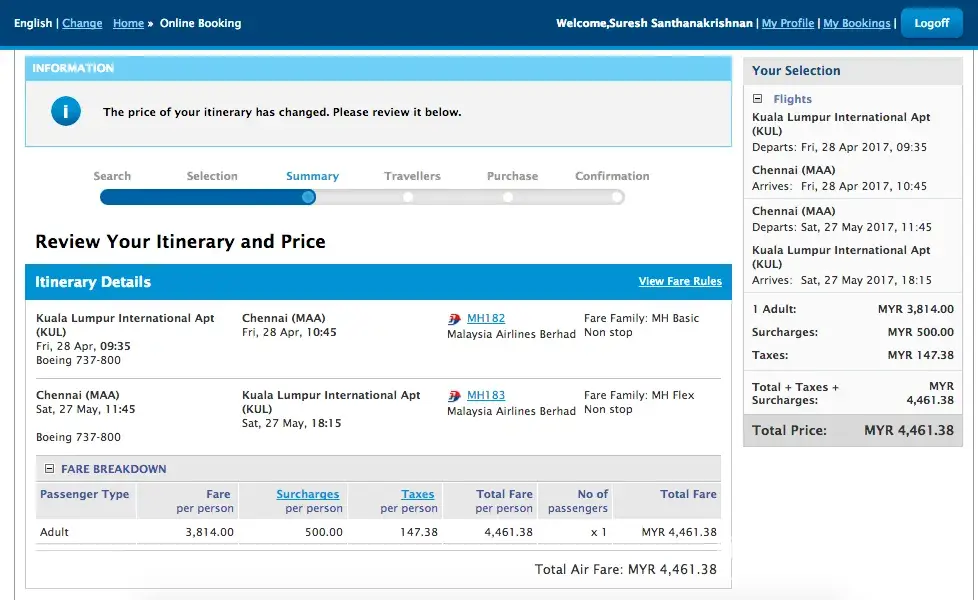The width and height of the screenshot is (978, 600).
Task: Click the Logoff button
Action: tap(931, 23)
